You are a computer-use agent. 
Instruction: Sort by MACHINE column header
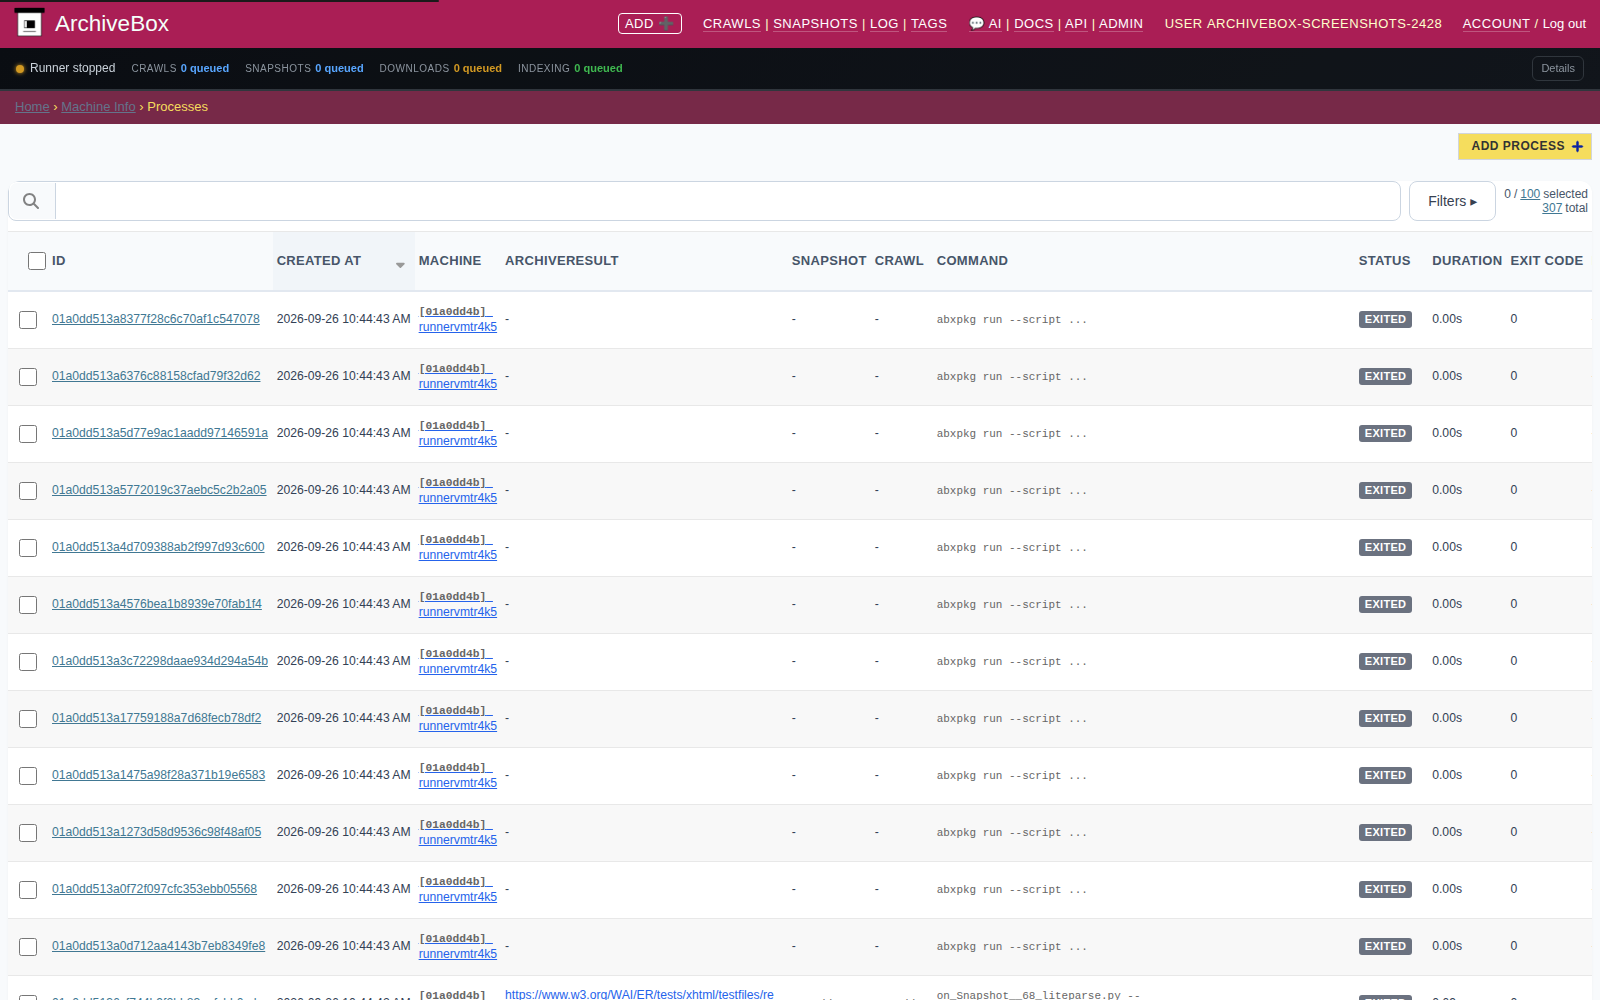coord(450,261)
